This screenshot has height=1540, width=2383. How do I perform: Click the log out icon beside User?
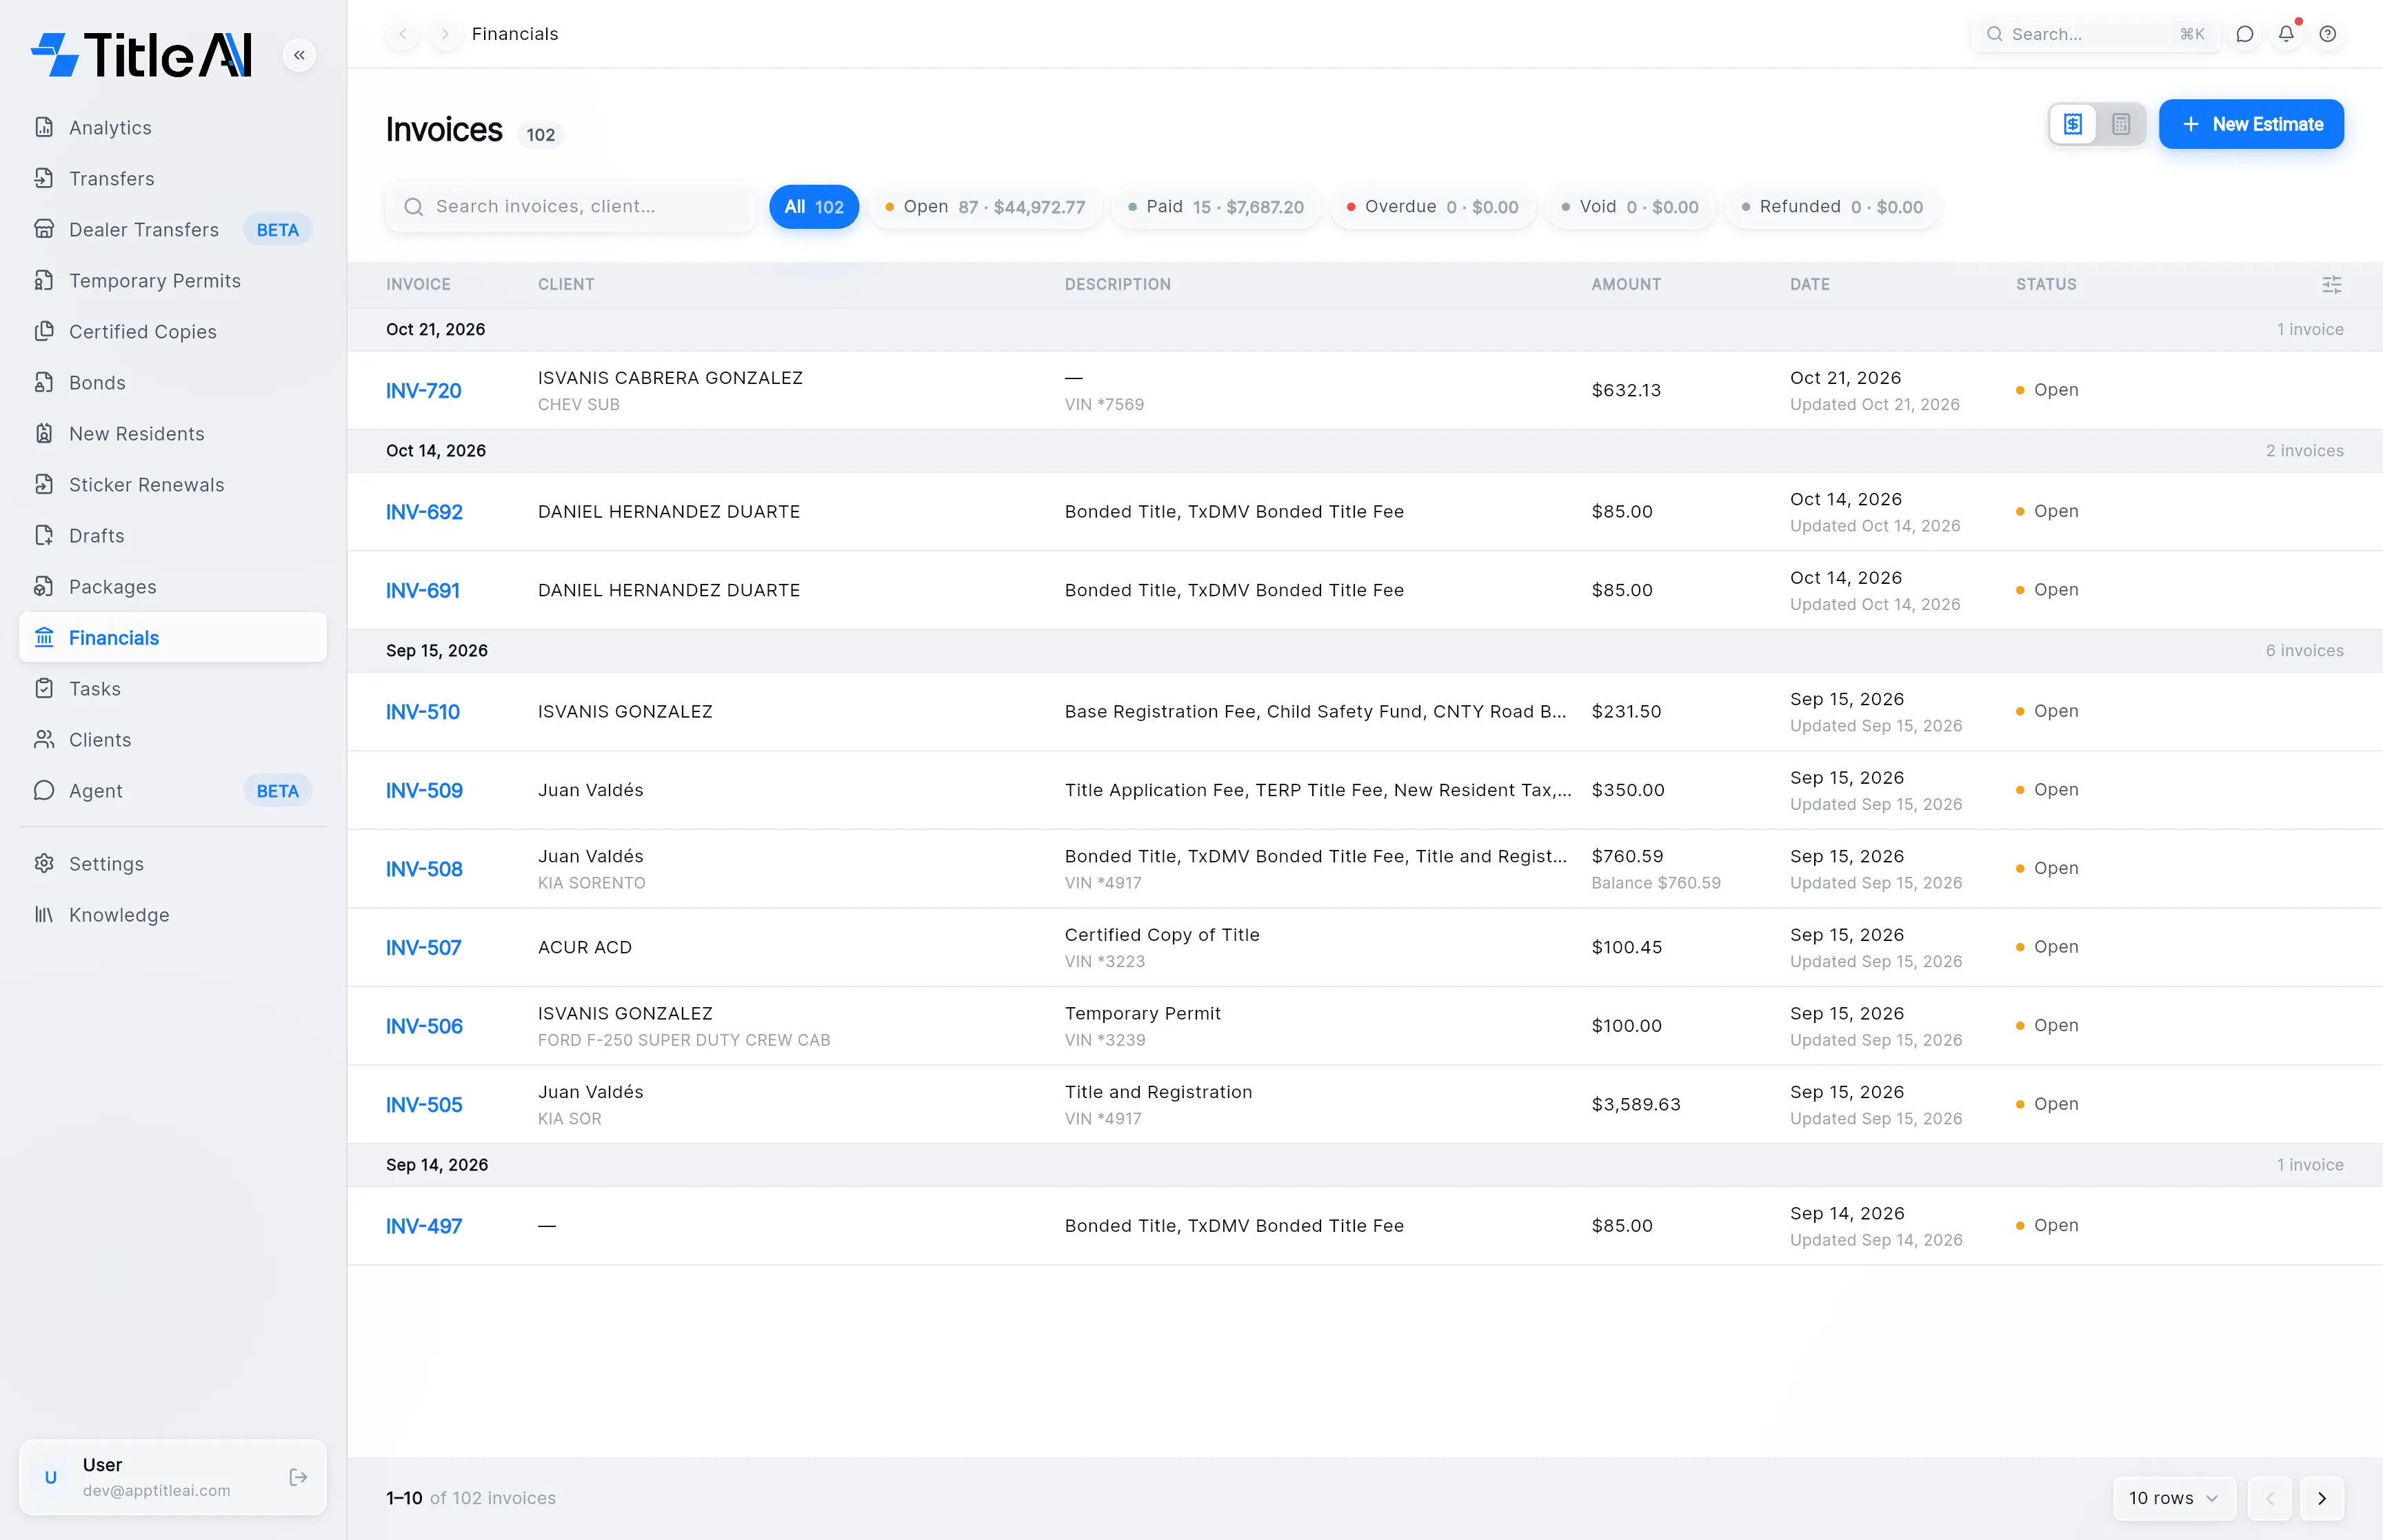298,1477
